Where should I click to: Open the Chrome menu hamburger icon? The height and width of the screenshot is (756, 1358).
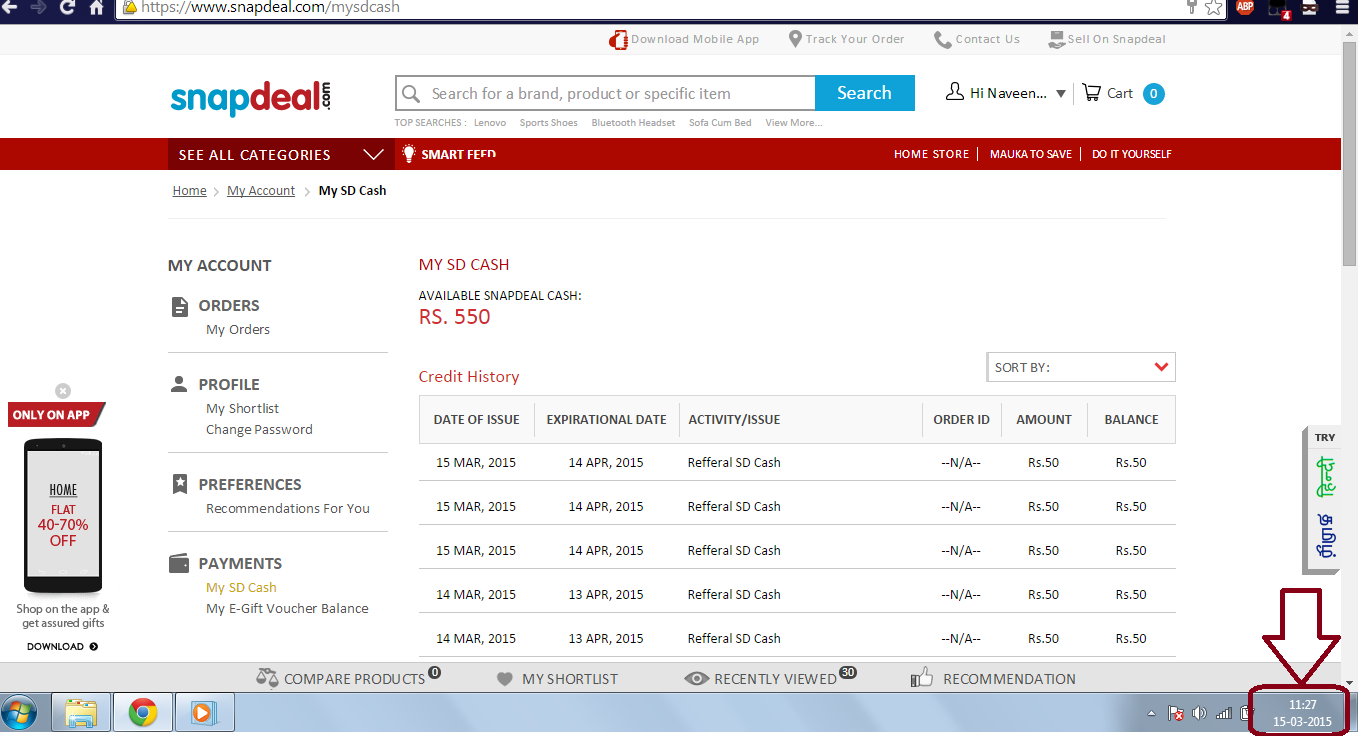point(1342,7)
